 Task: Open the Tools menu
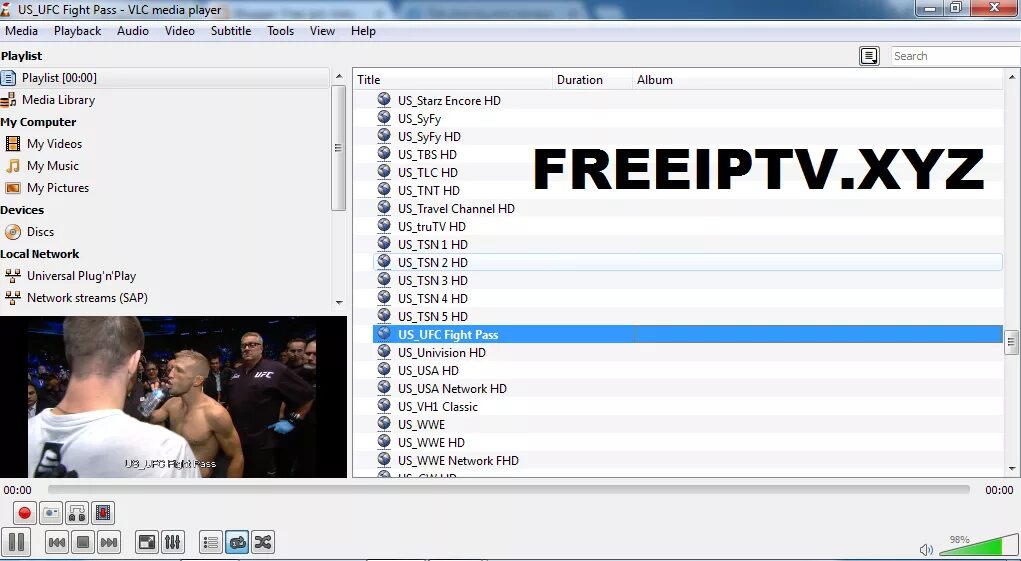tap(281, 31)
